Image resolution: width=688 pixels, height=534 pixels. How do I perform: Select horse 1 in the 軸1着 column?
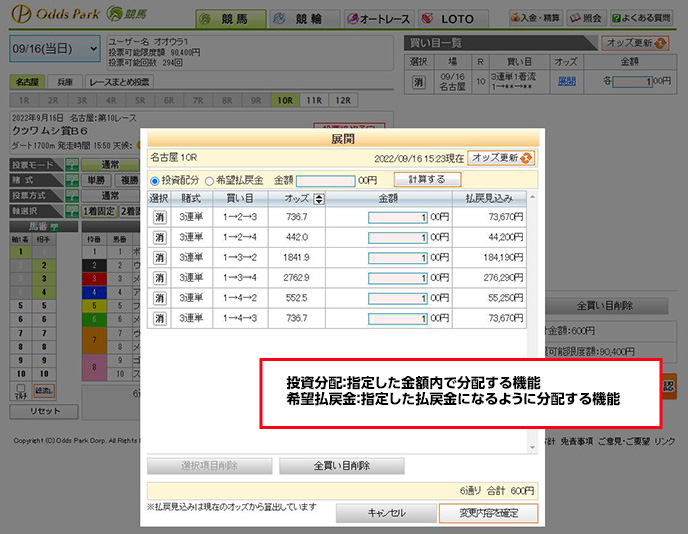point(21,252)
